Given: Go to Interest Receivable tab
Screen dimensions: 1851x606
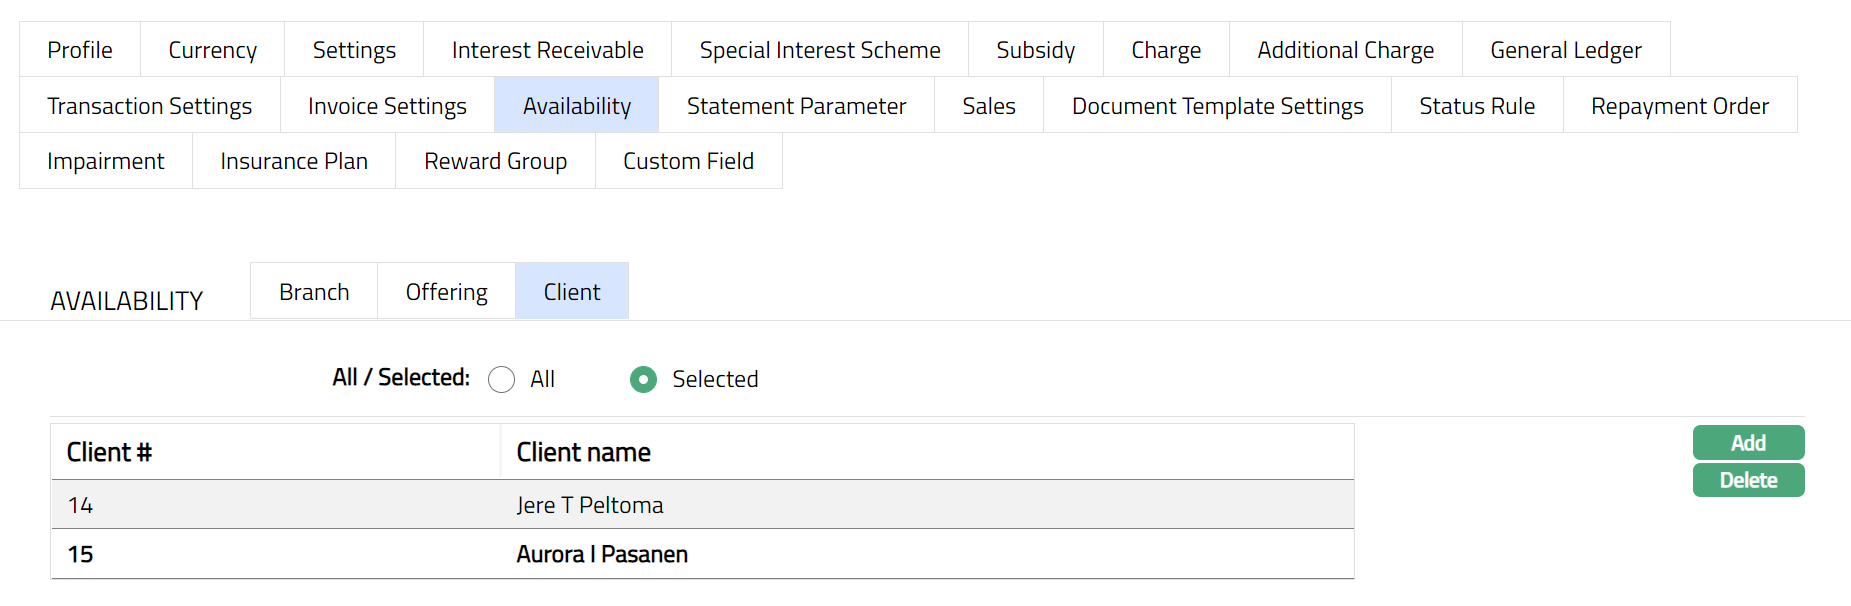Looking at the screenshot, I should pyautogui.click(x=547, y=50).
